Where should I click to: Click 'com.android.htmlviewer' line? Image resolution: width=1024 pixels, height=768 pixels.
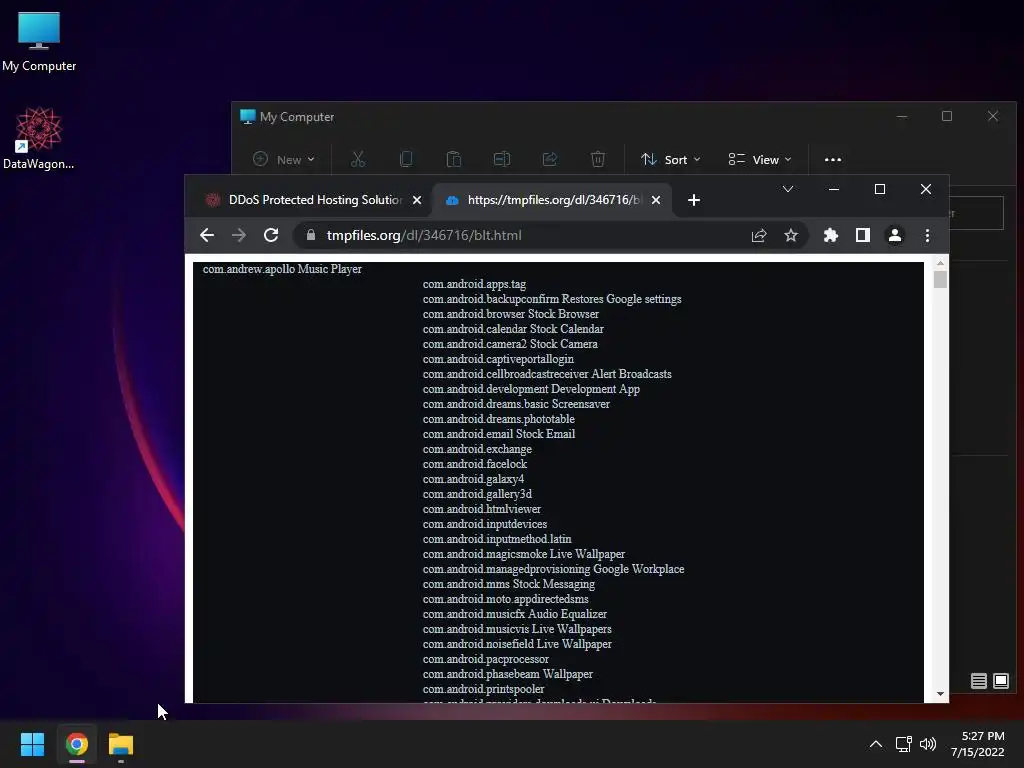(482, 509)
